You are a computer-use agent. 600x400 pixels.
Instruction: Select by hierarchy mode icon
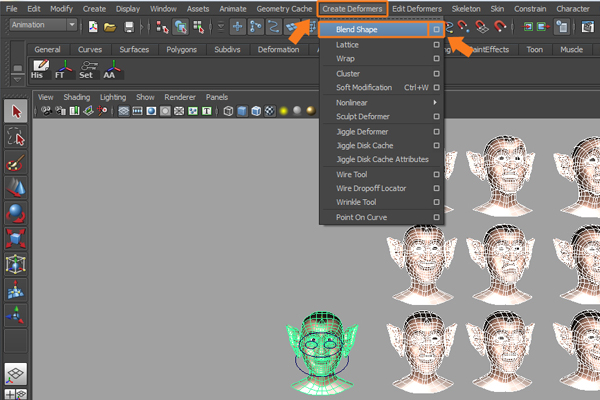162,27
